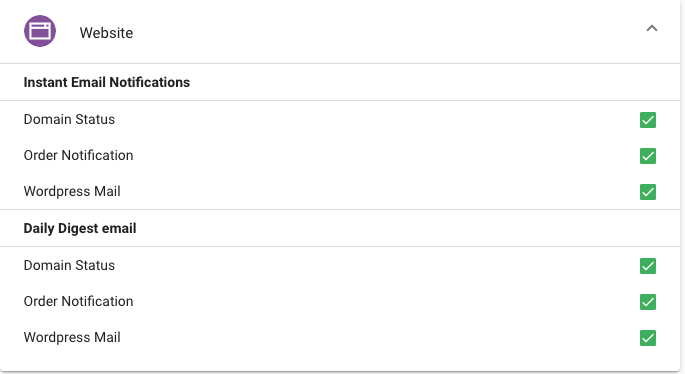Click the purple Website browser icon
The width and height of the screenshot is (685, 374).
[40, 31]
